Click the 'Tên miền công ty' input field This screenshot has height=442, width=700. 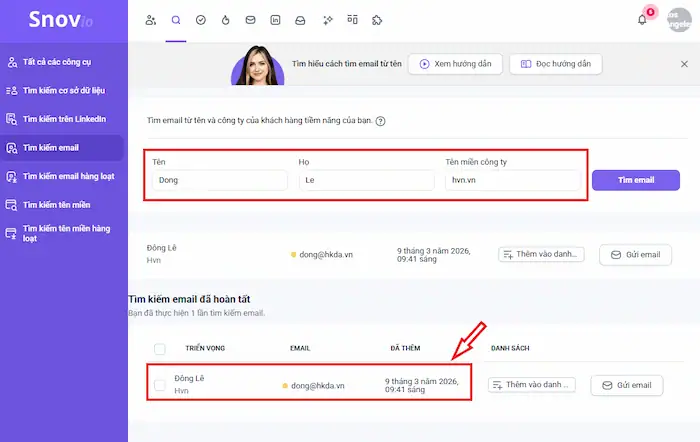click(512, 181)
